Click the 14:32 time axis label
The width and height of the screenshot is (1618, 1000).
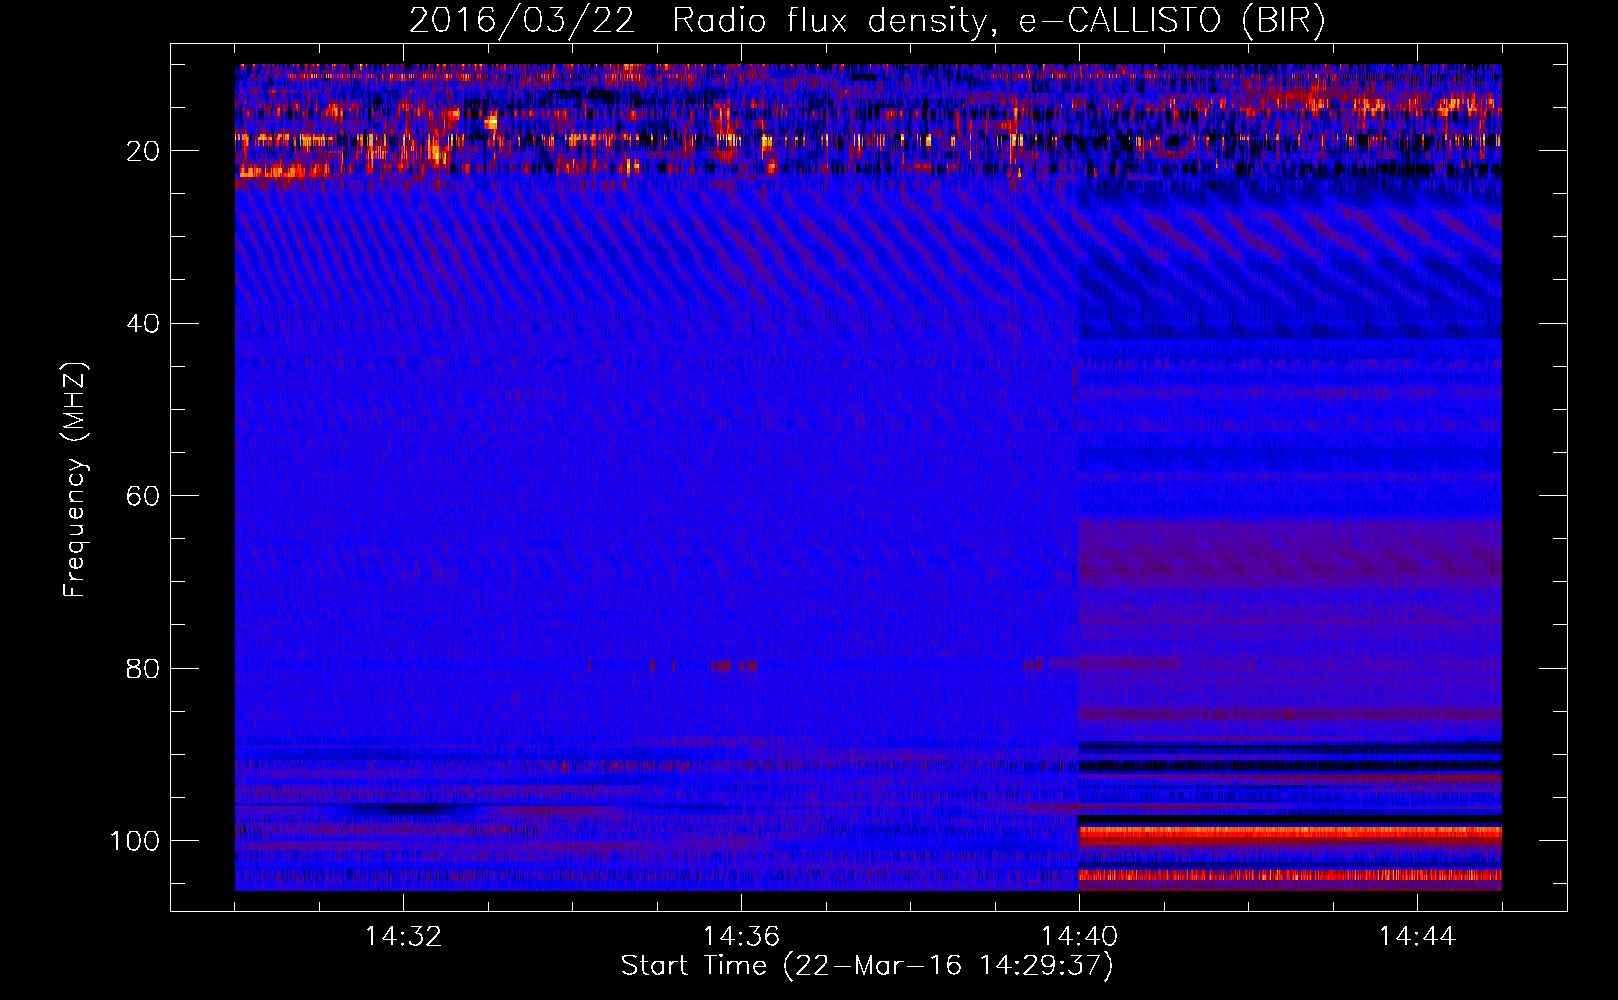[x=403, y=937]
